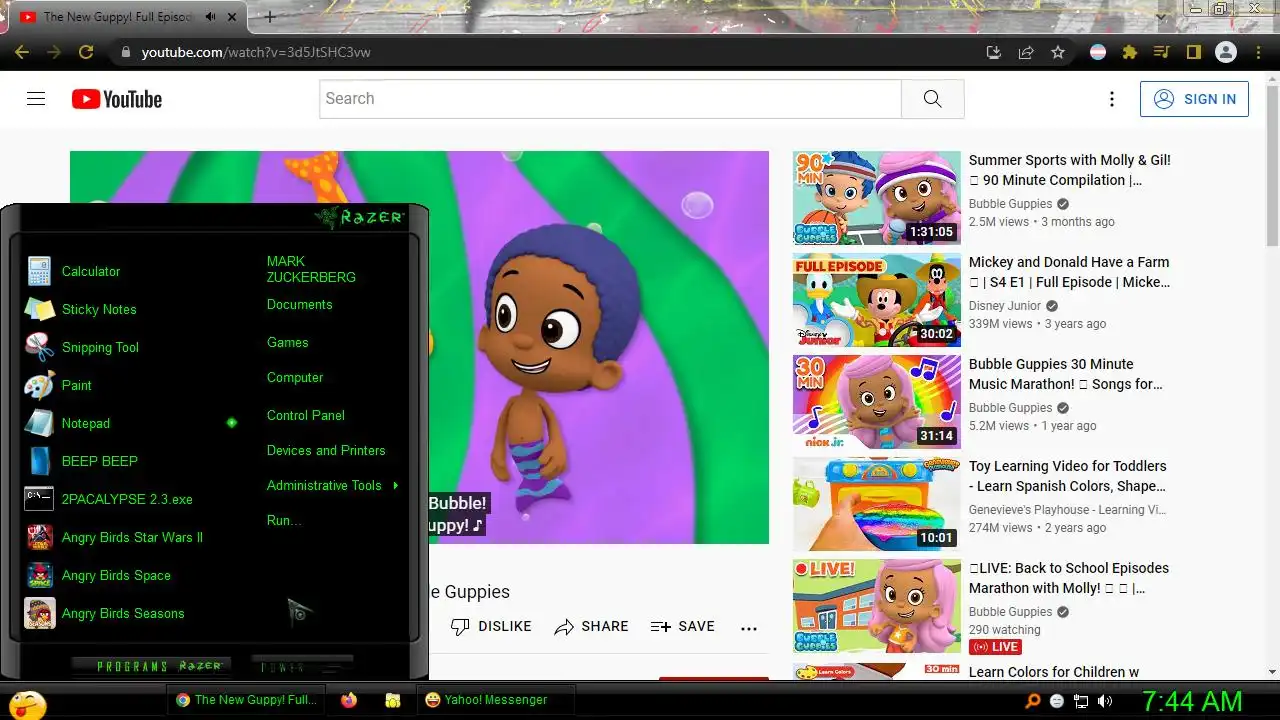Click the address bar URL text
1280x720 pixels.
coord(256,52)
